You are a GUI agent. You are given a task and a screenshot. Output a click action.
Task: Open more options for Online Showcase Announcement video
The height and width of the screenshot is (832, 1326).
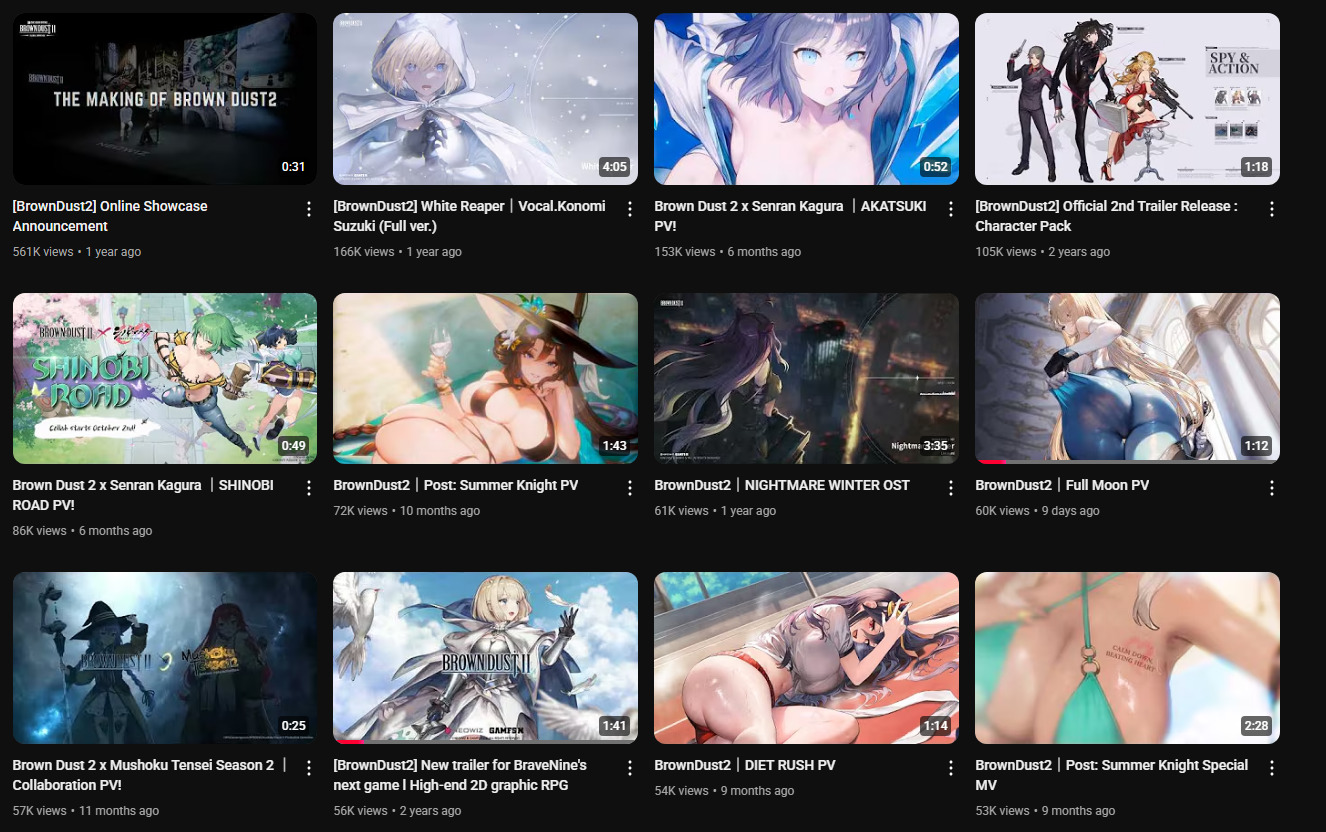pyautogui.click(x=308, y=209)
